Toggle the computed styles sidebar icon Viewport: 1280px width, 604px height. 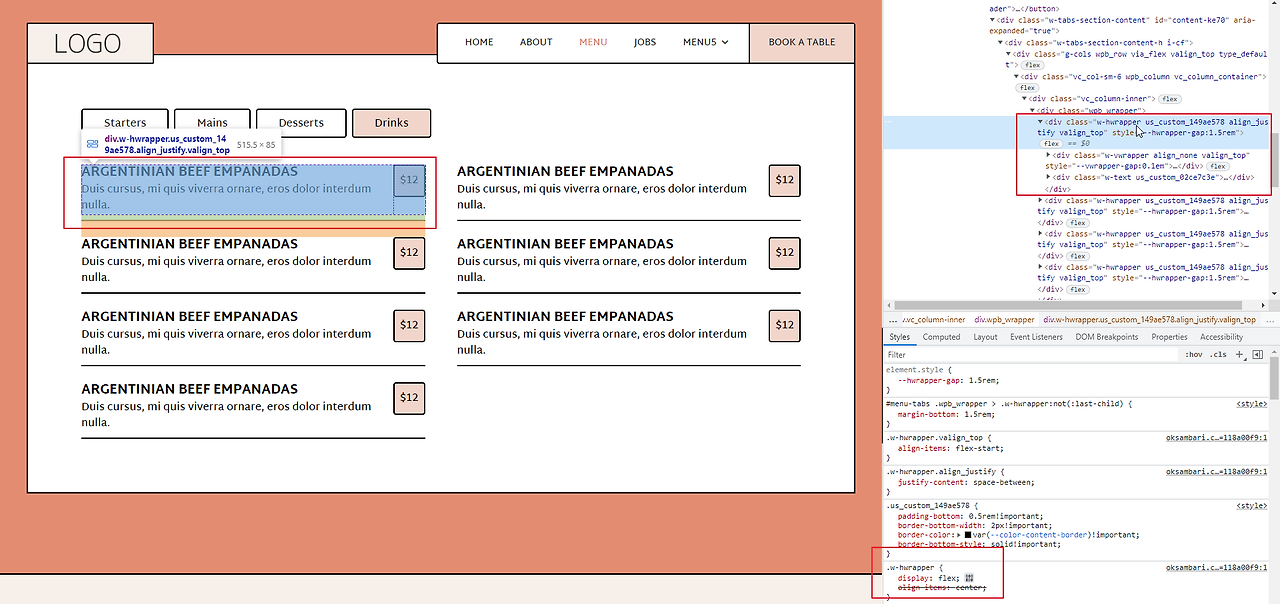pyautogui.click(x=1258, y=354)
